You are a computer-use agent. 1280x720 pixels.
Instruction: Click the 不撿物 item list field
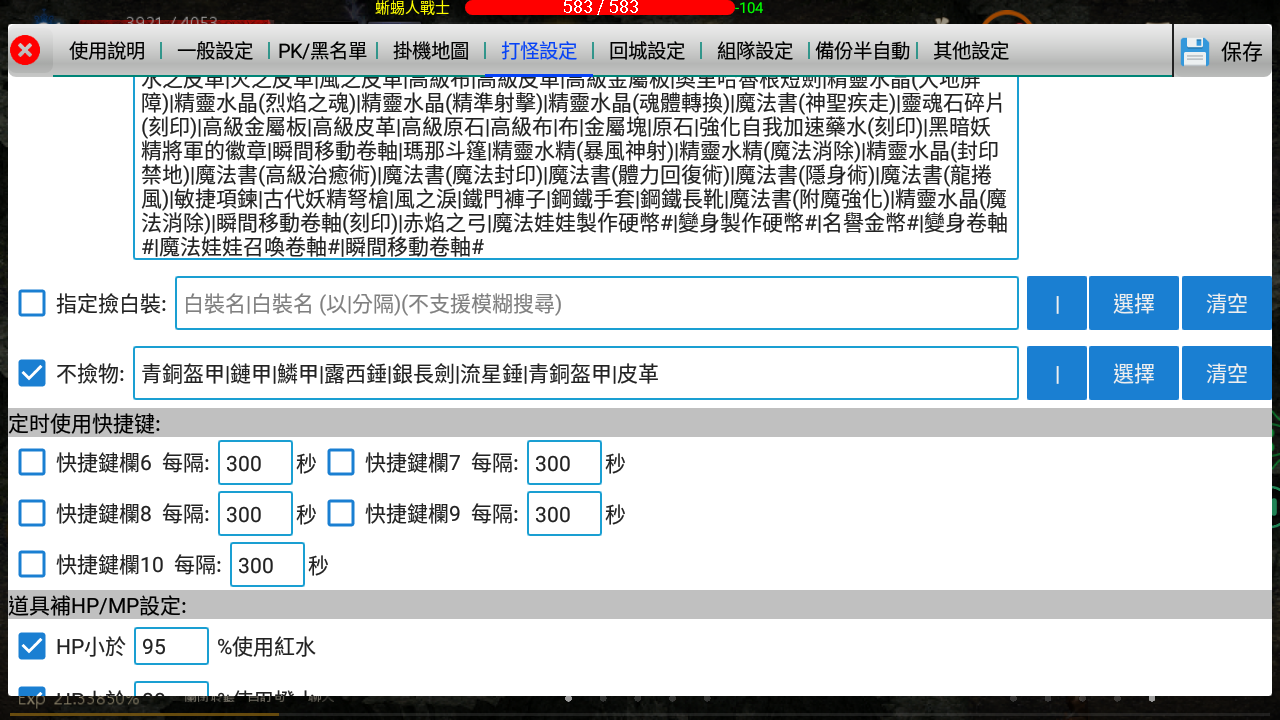click(576, 373)
